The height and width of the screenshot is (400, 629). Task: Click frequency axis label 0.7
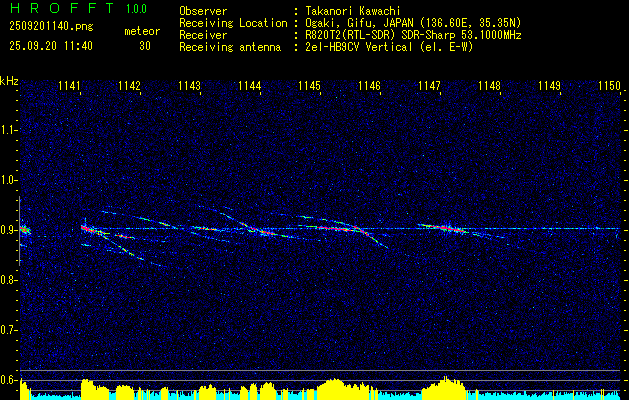7,330
